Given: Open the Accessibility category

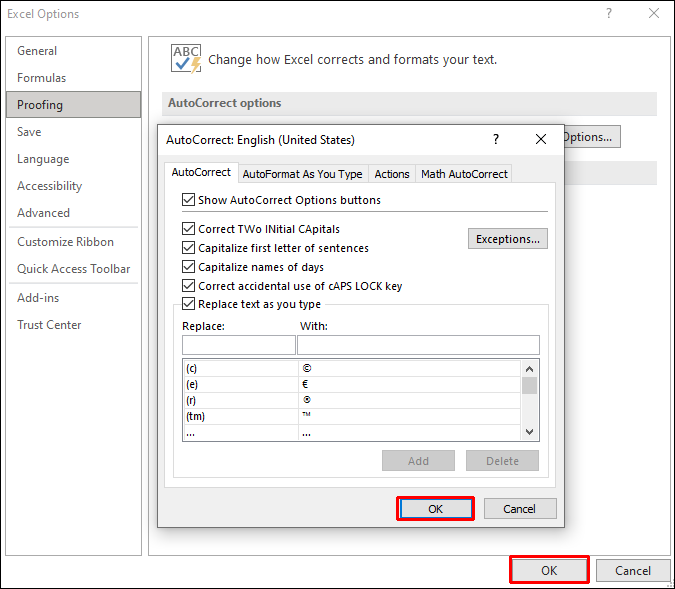Looking at the screenshot, I should click(73, 186).
